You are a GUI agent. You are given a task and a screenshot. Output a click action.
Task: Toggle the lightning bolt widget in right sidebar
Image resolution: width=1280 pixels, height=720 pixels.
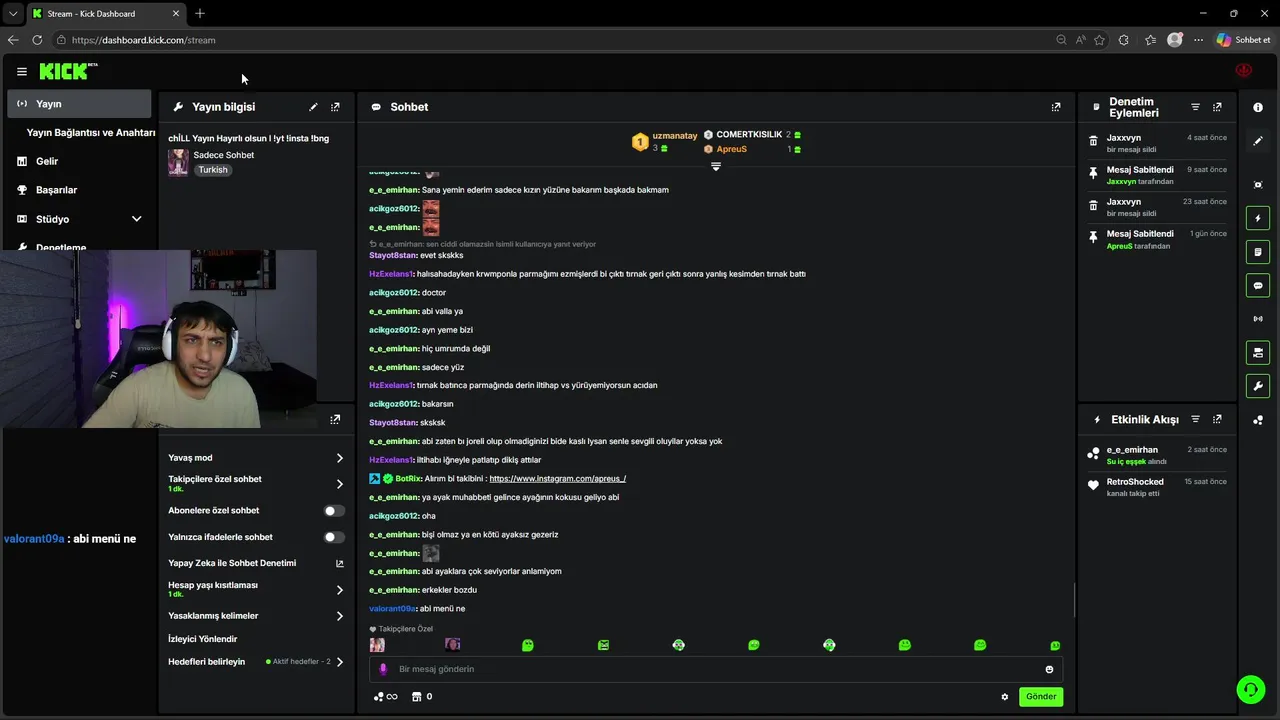[1258, 218]
